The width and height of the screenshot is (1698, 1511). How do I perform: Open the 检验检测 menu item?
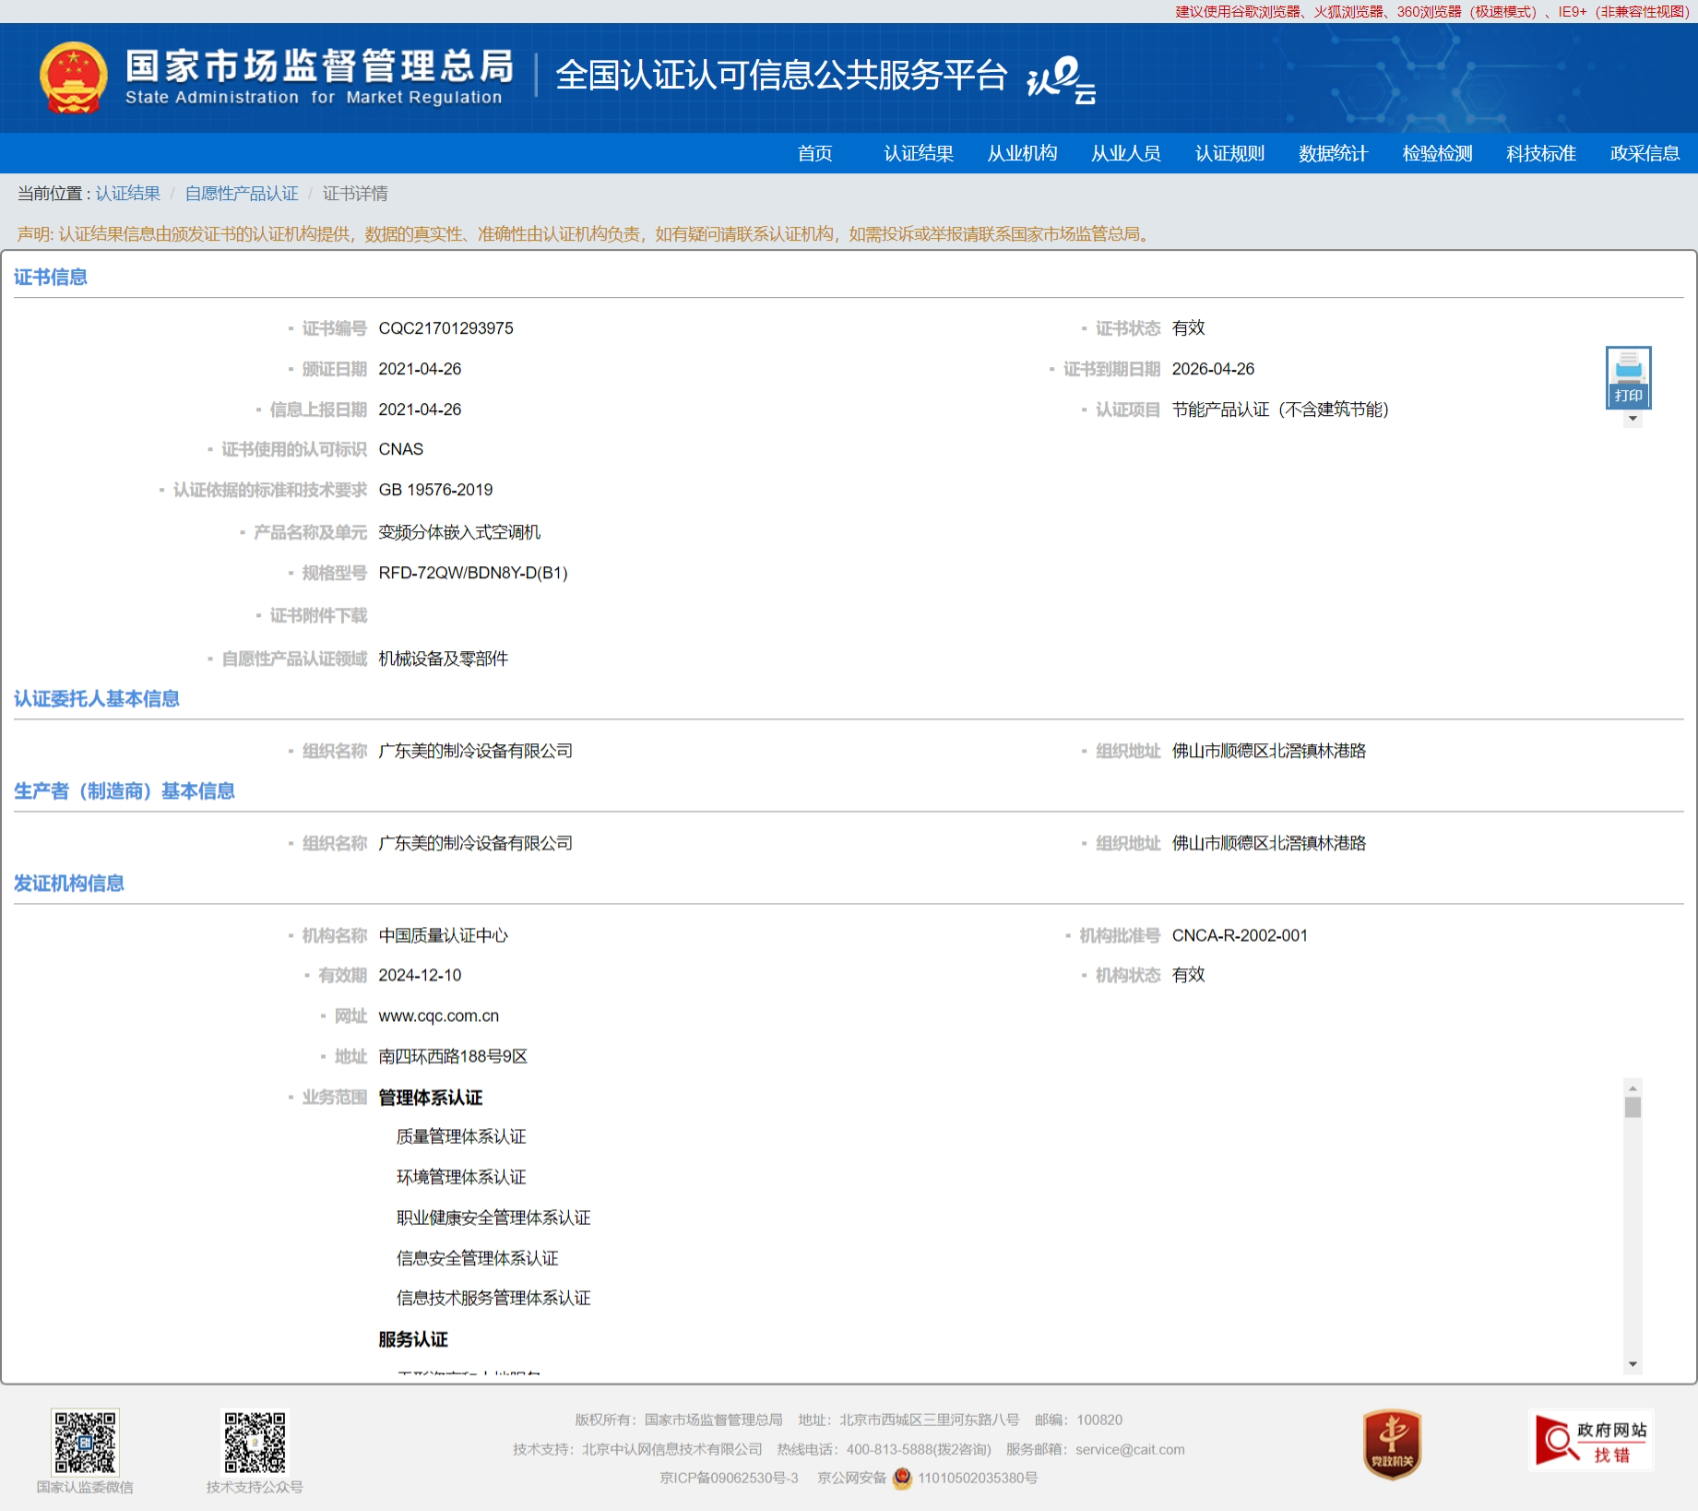click(1437, 153)
